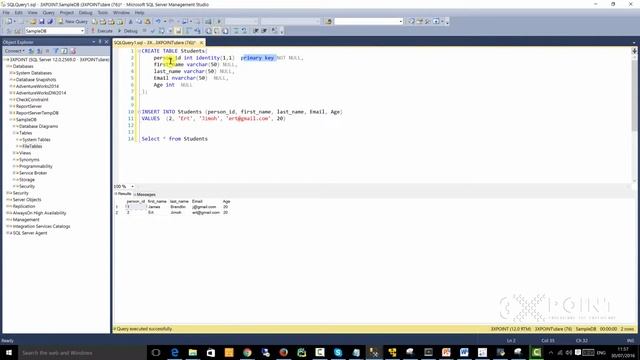The width and height of the screenshot is (640, 360).
Task: Collapse the Databases node
Action: 8,66
